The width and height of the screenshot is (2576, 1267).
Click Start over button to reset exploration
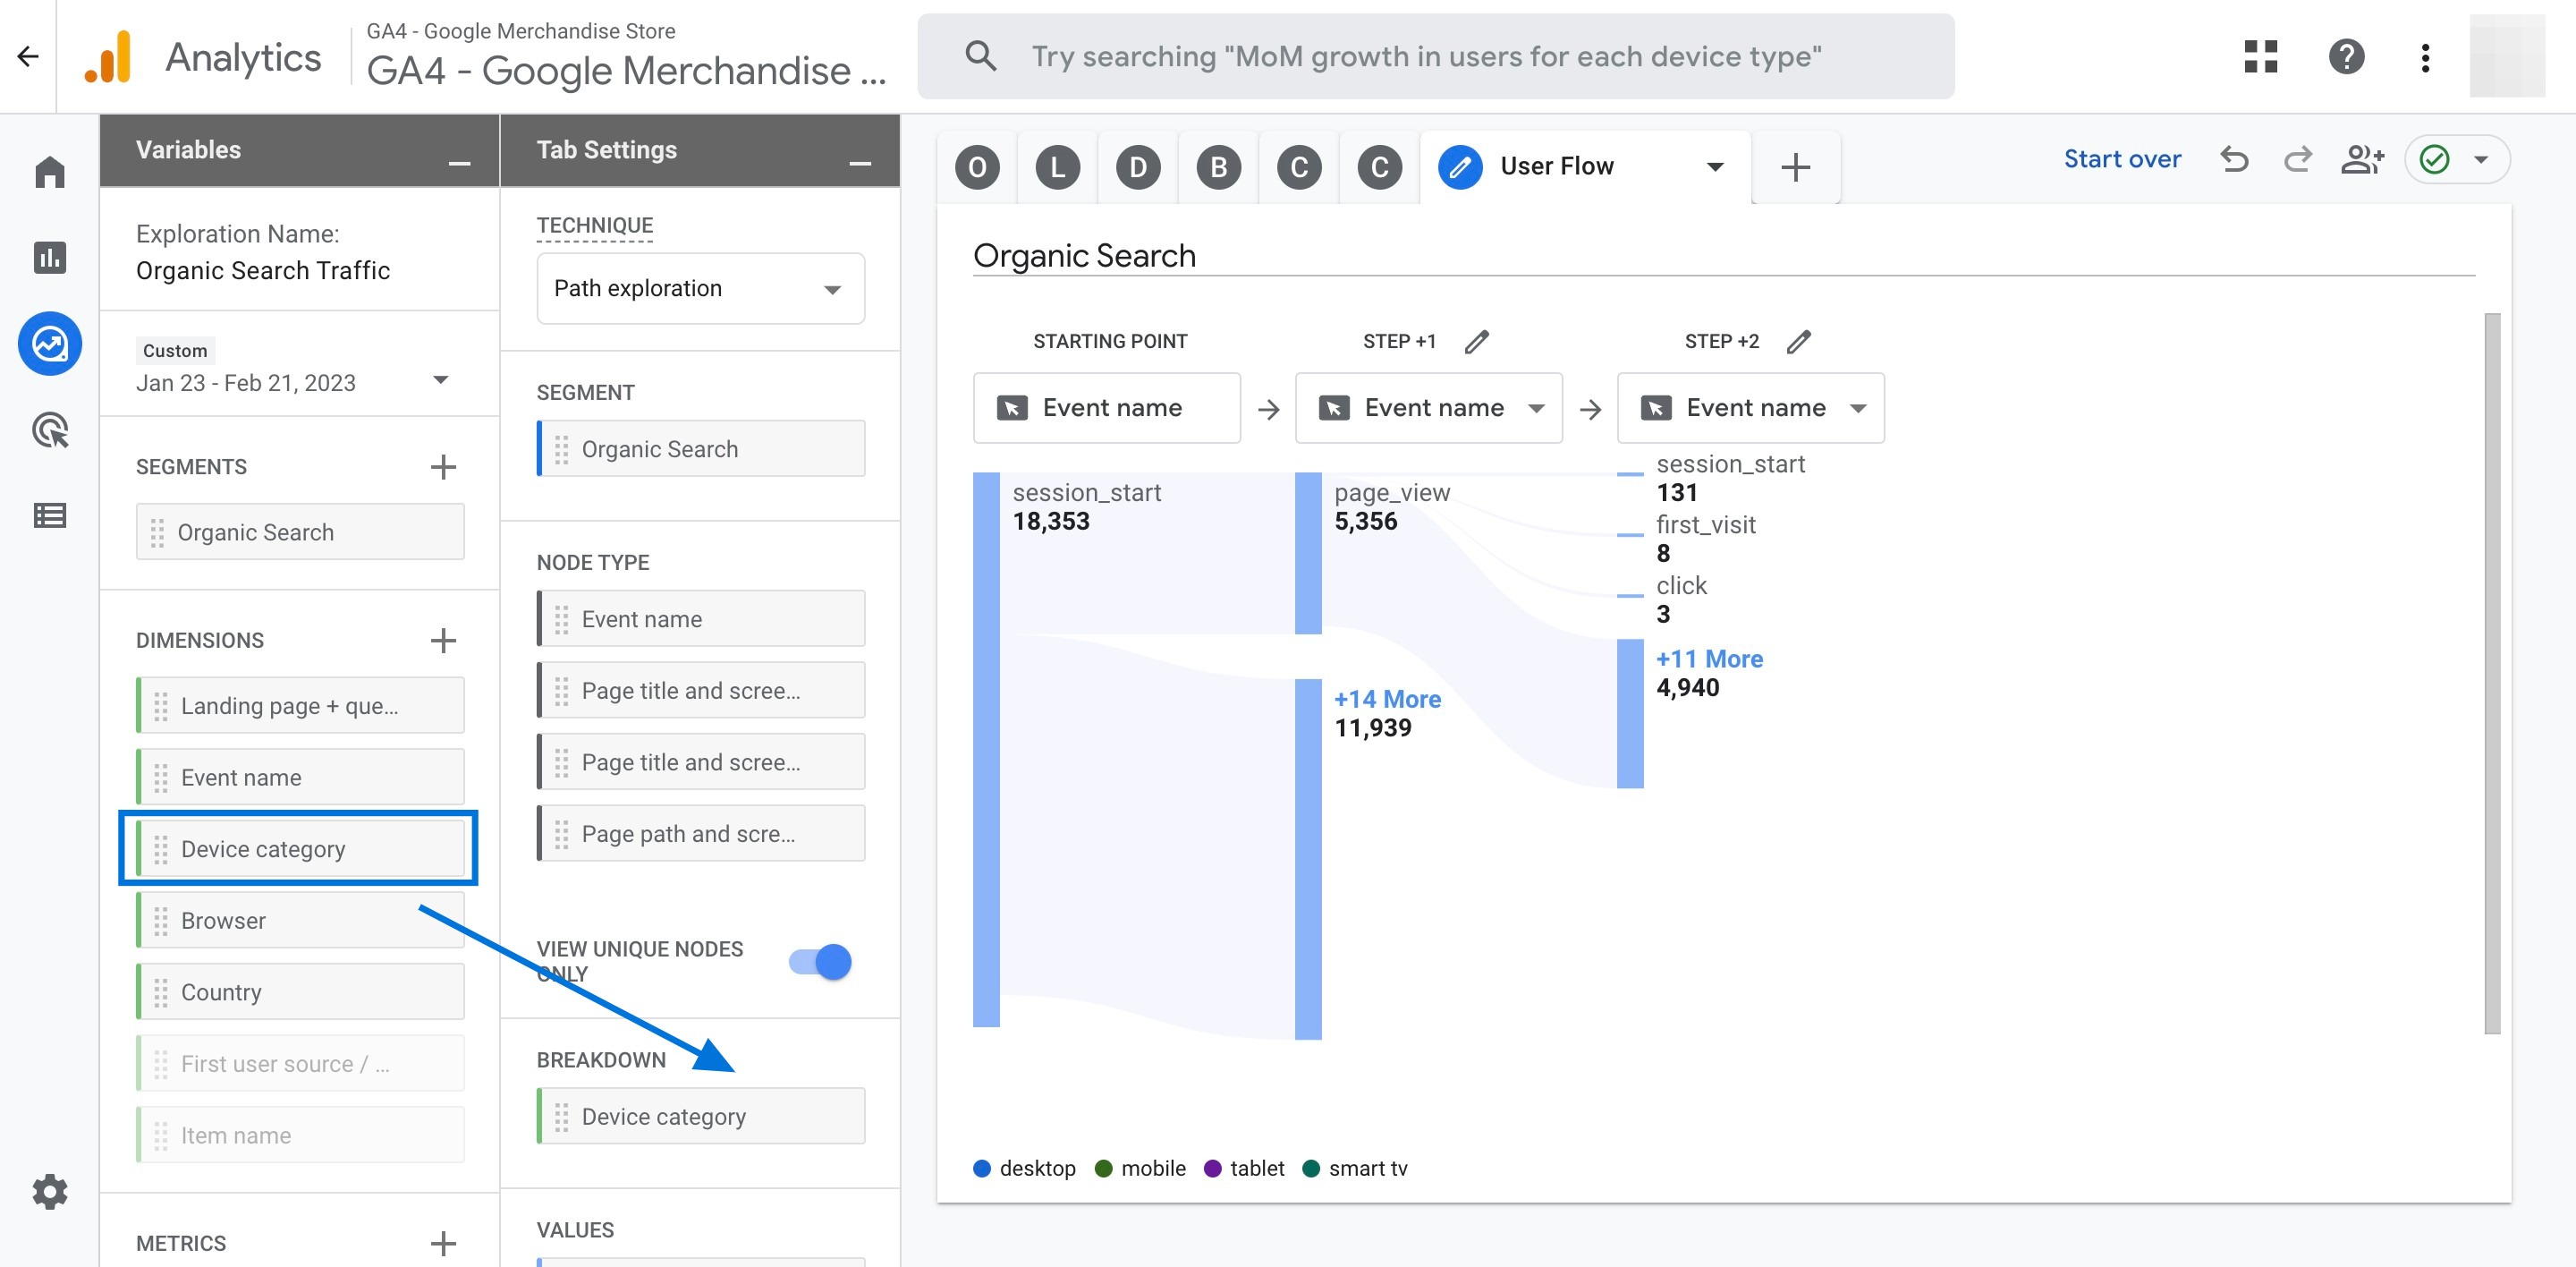tap(2123, 159)
